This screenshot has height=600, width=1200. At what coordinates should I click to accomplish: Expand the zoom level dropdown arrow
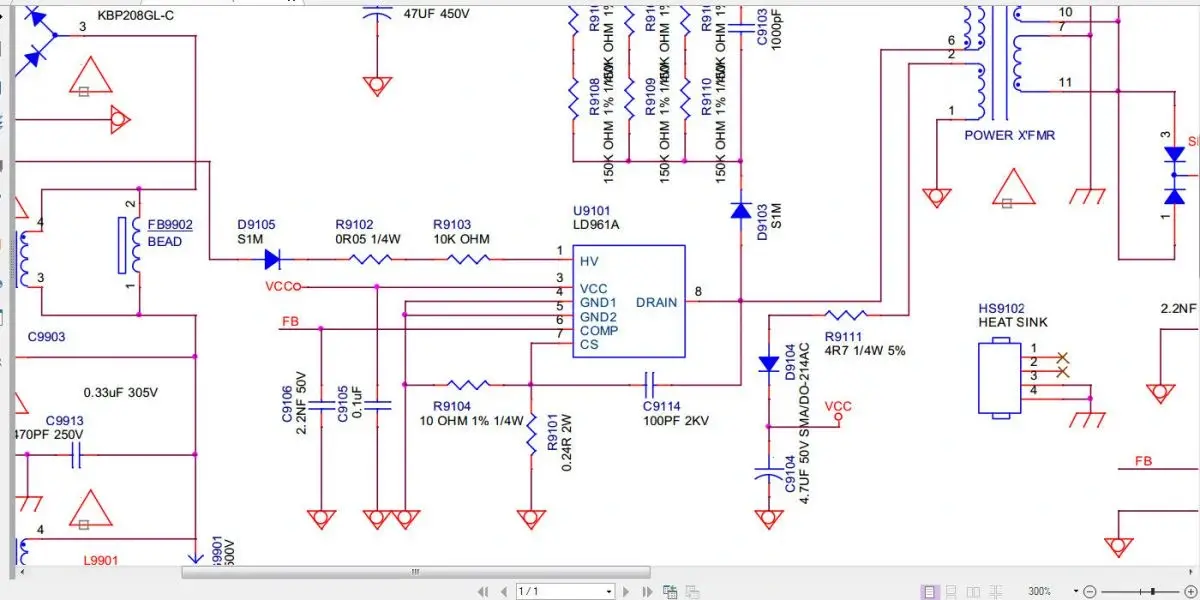point(1075,592)
